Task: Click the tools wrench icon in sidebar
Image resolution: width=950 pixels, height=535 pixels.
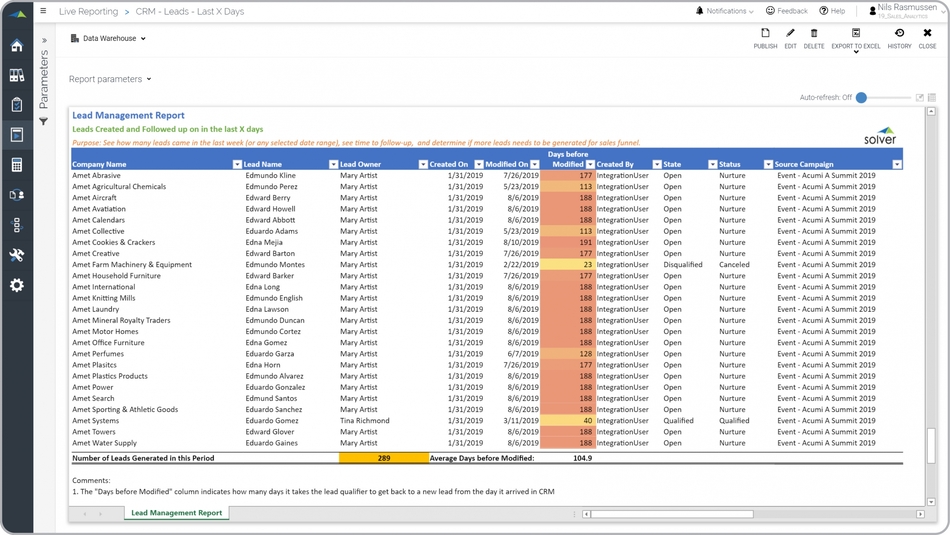Action: 17,255
